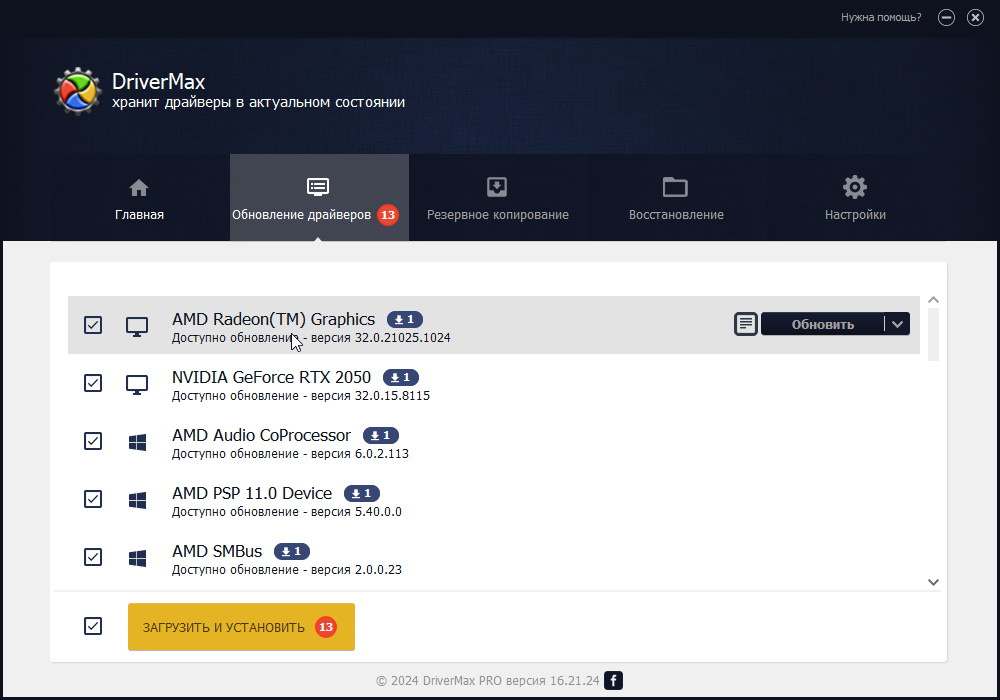Screen dimensions: 1000x700
Task: Uncheck the AMD Radeon(TM) Graphics checkbox
Action: tap(93, 325)
